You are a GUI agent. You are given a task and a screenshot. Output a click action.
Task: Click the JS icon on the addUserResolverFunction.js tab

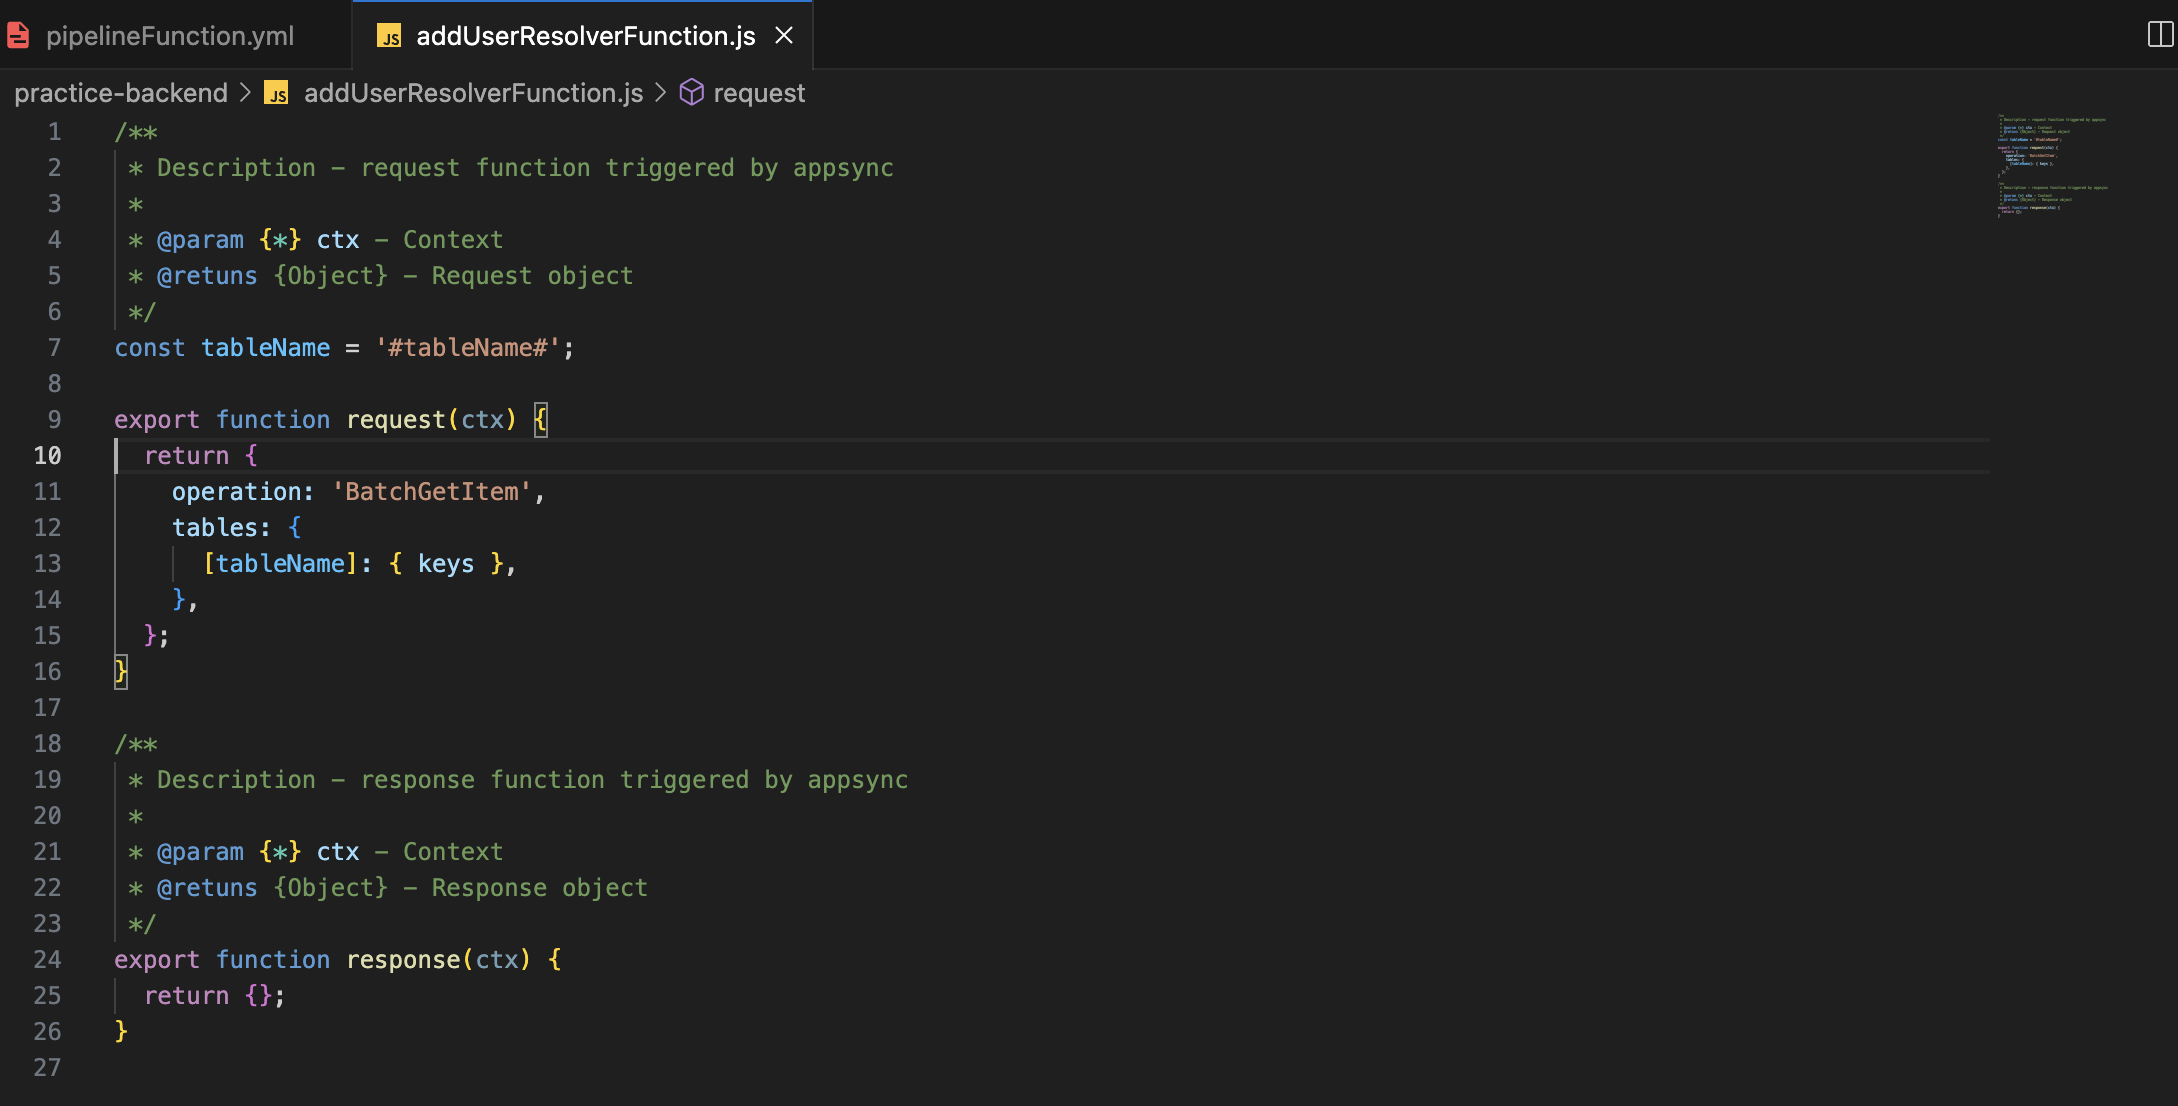point(390,35)
